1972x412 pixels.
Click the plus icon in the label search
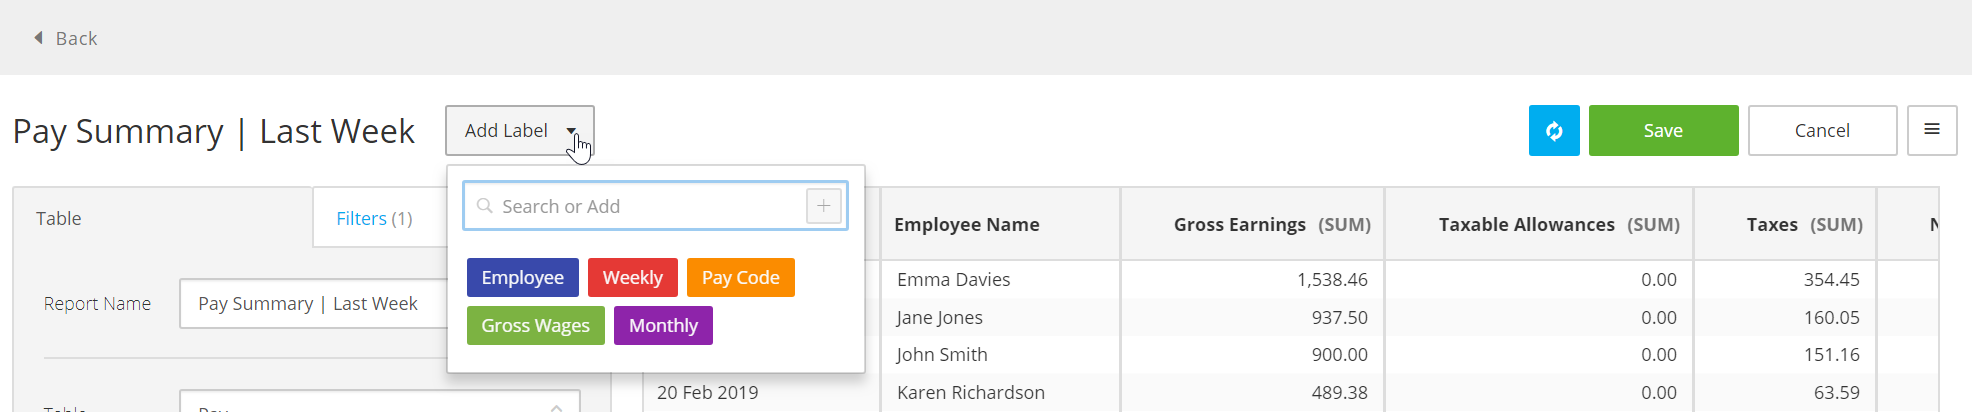tap(824, 206)
